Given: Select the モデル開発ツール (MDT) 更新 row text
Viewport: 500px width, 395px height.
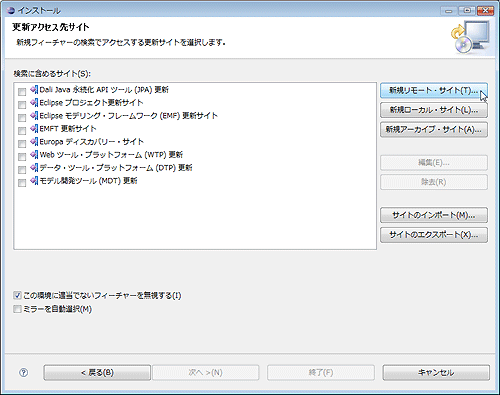Looking at the screenshot, I should pyautogui.click(x=88, y=181).
